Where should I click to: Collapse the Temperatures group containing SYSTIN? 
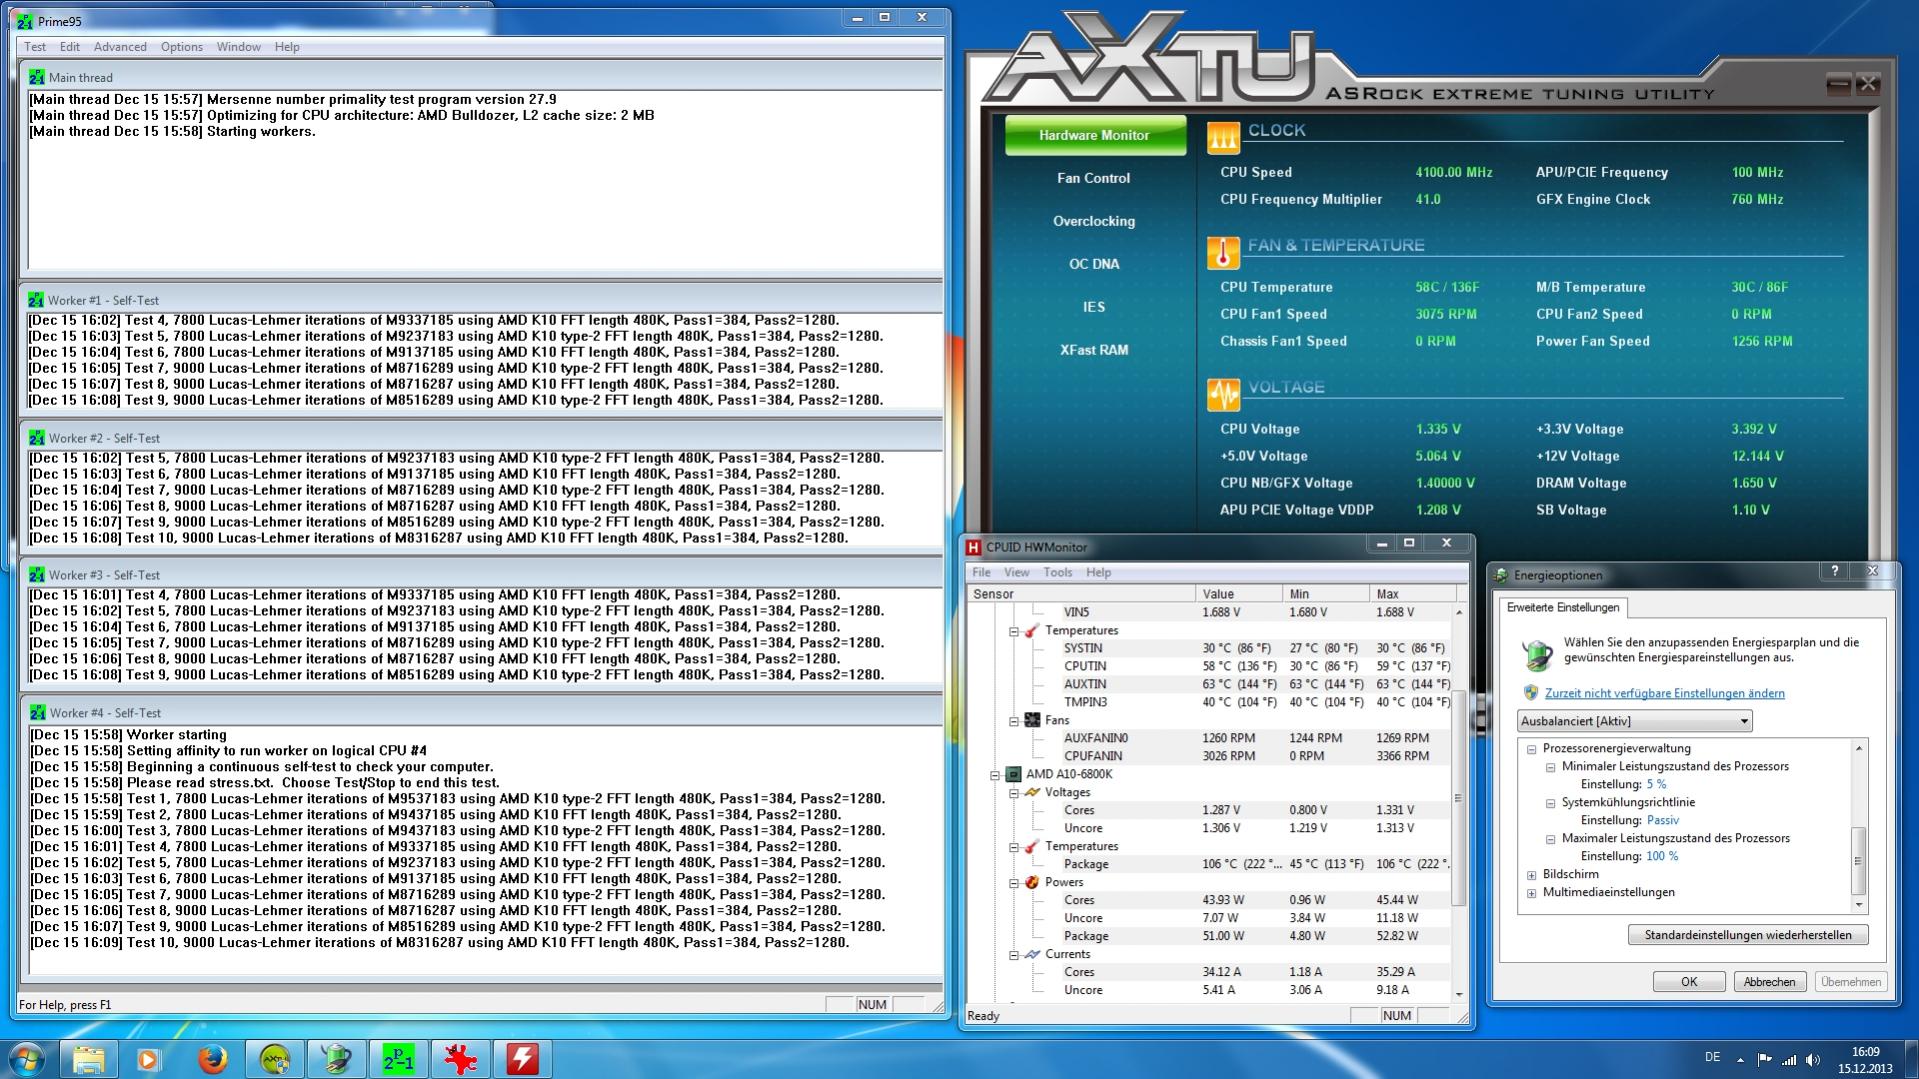[x=1014, y=631]
